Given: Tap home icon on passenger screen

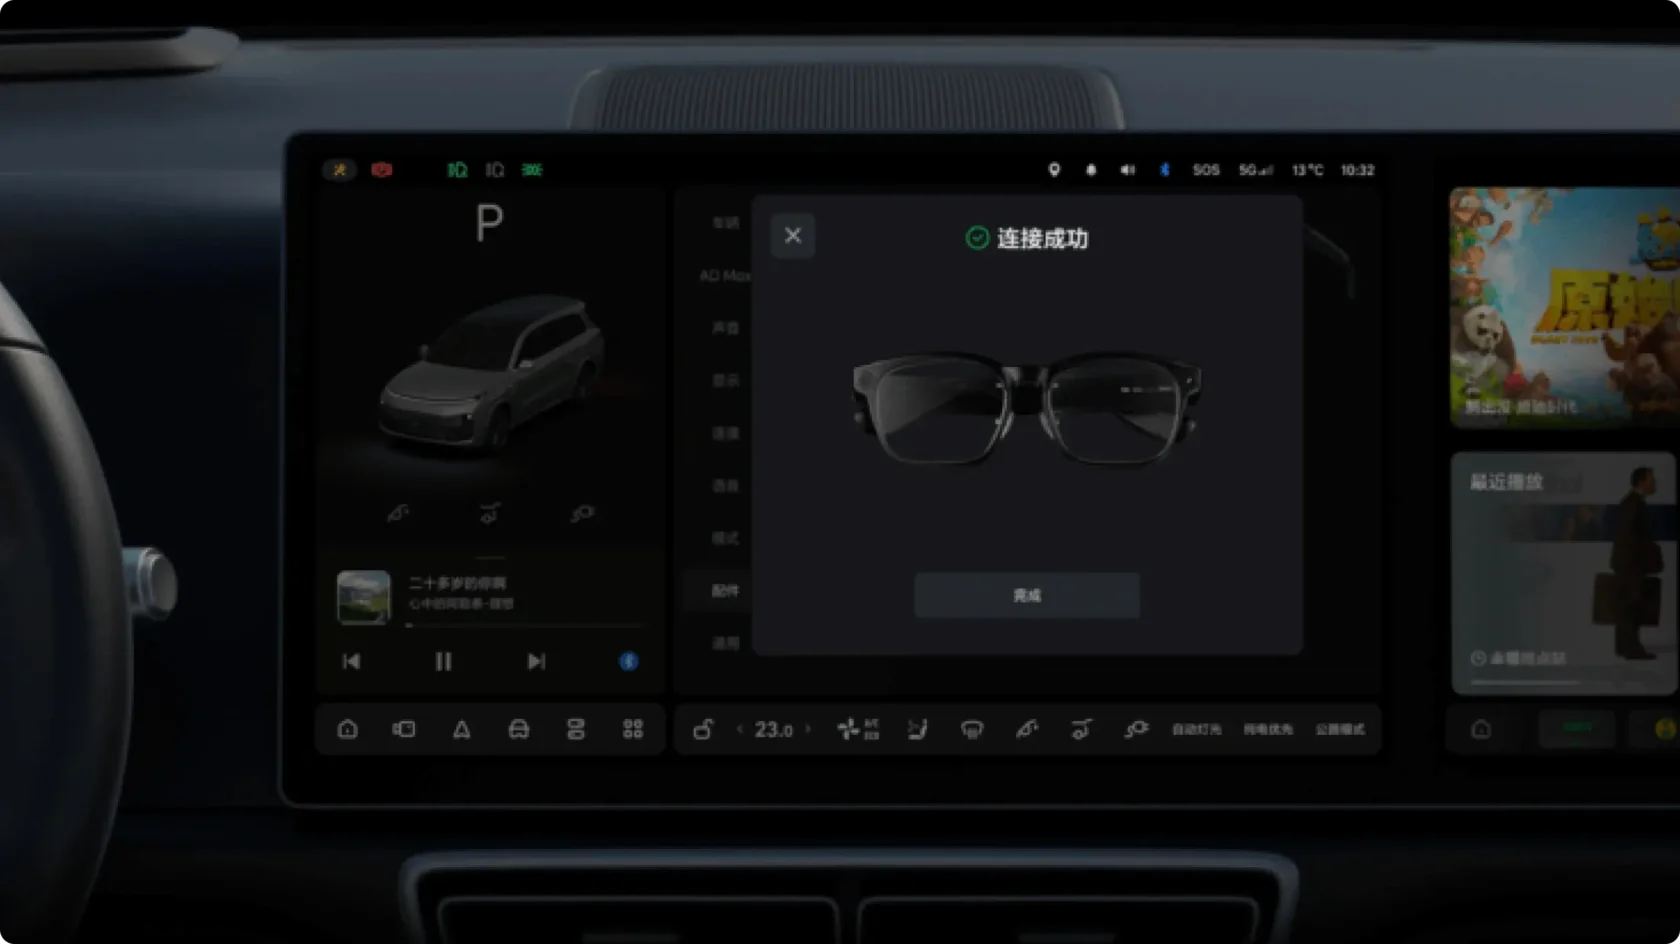Looking at the screenshot, I should tap(1481, 729).
